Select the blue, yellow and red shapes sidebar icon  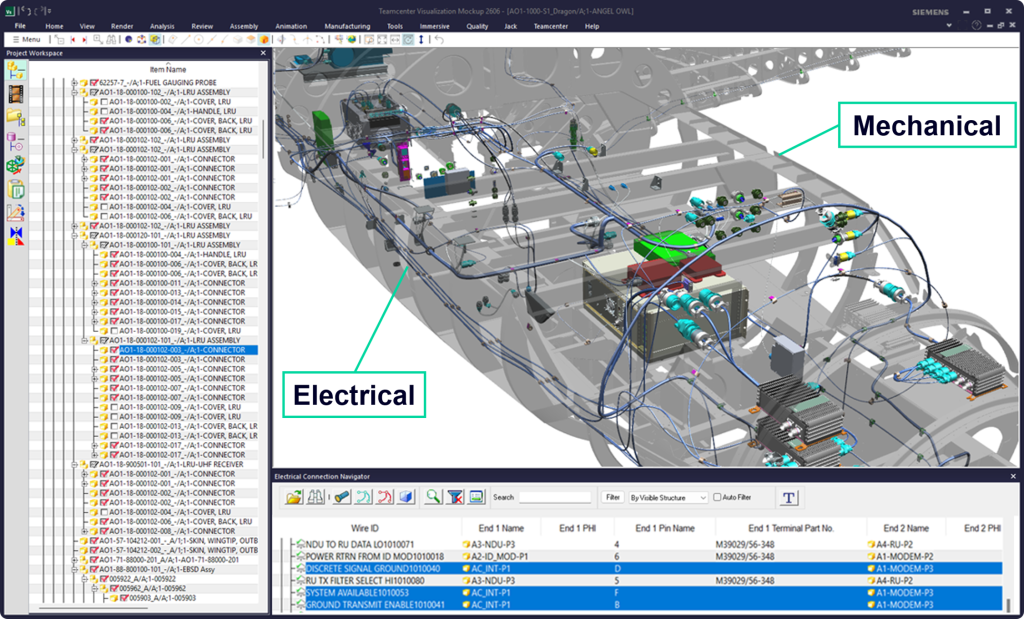16,236
